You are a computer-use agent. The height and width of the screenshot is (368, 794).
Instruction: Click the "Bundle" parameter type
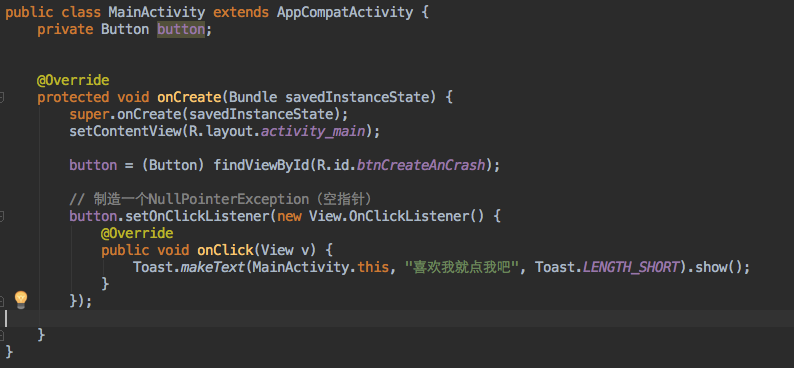(x=253, y=97)
